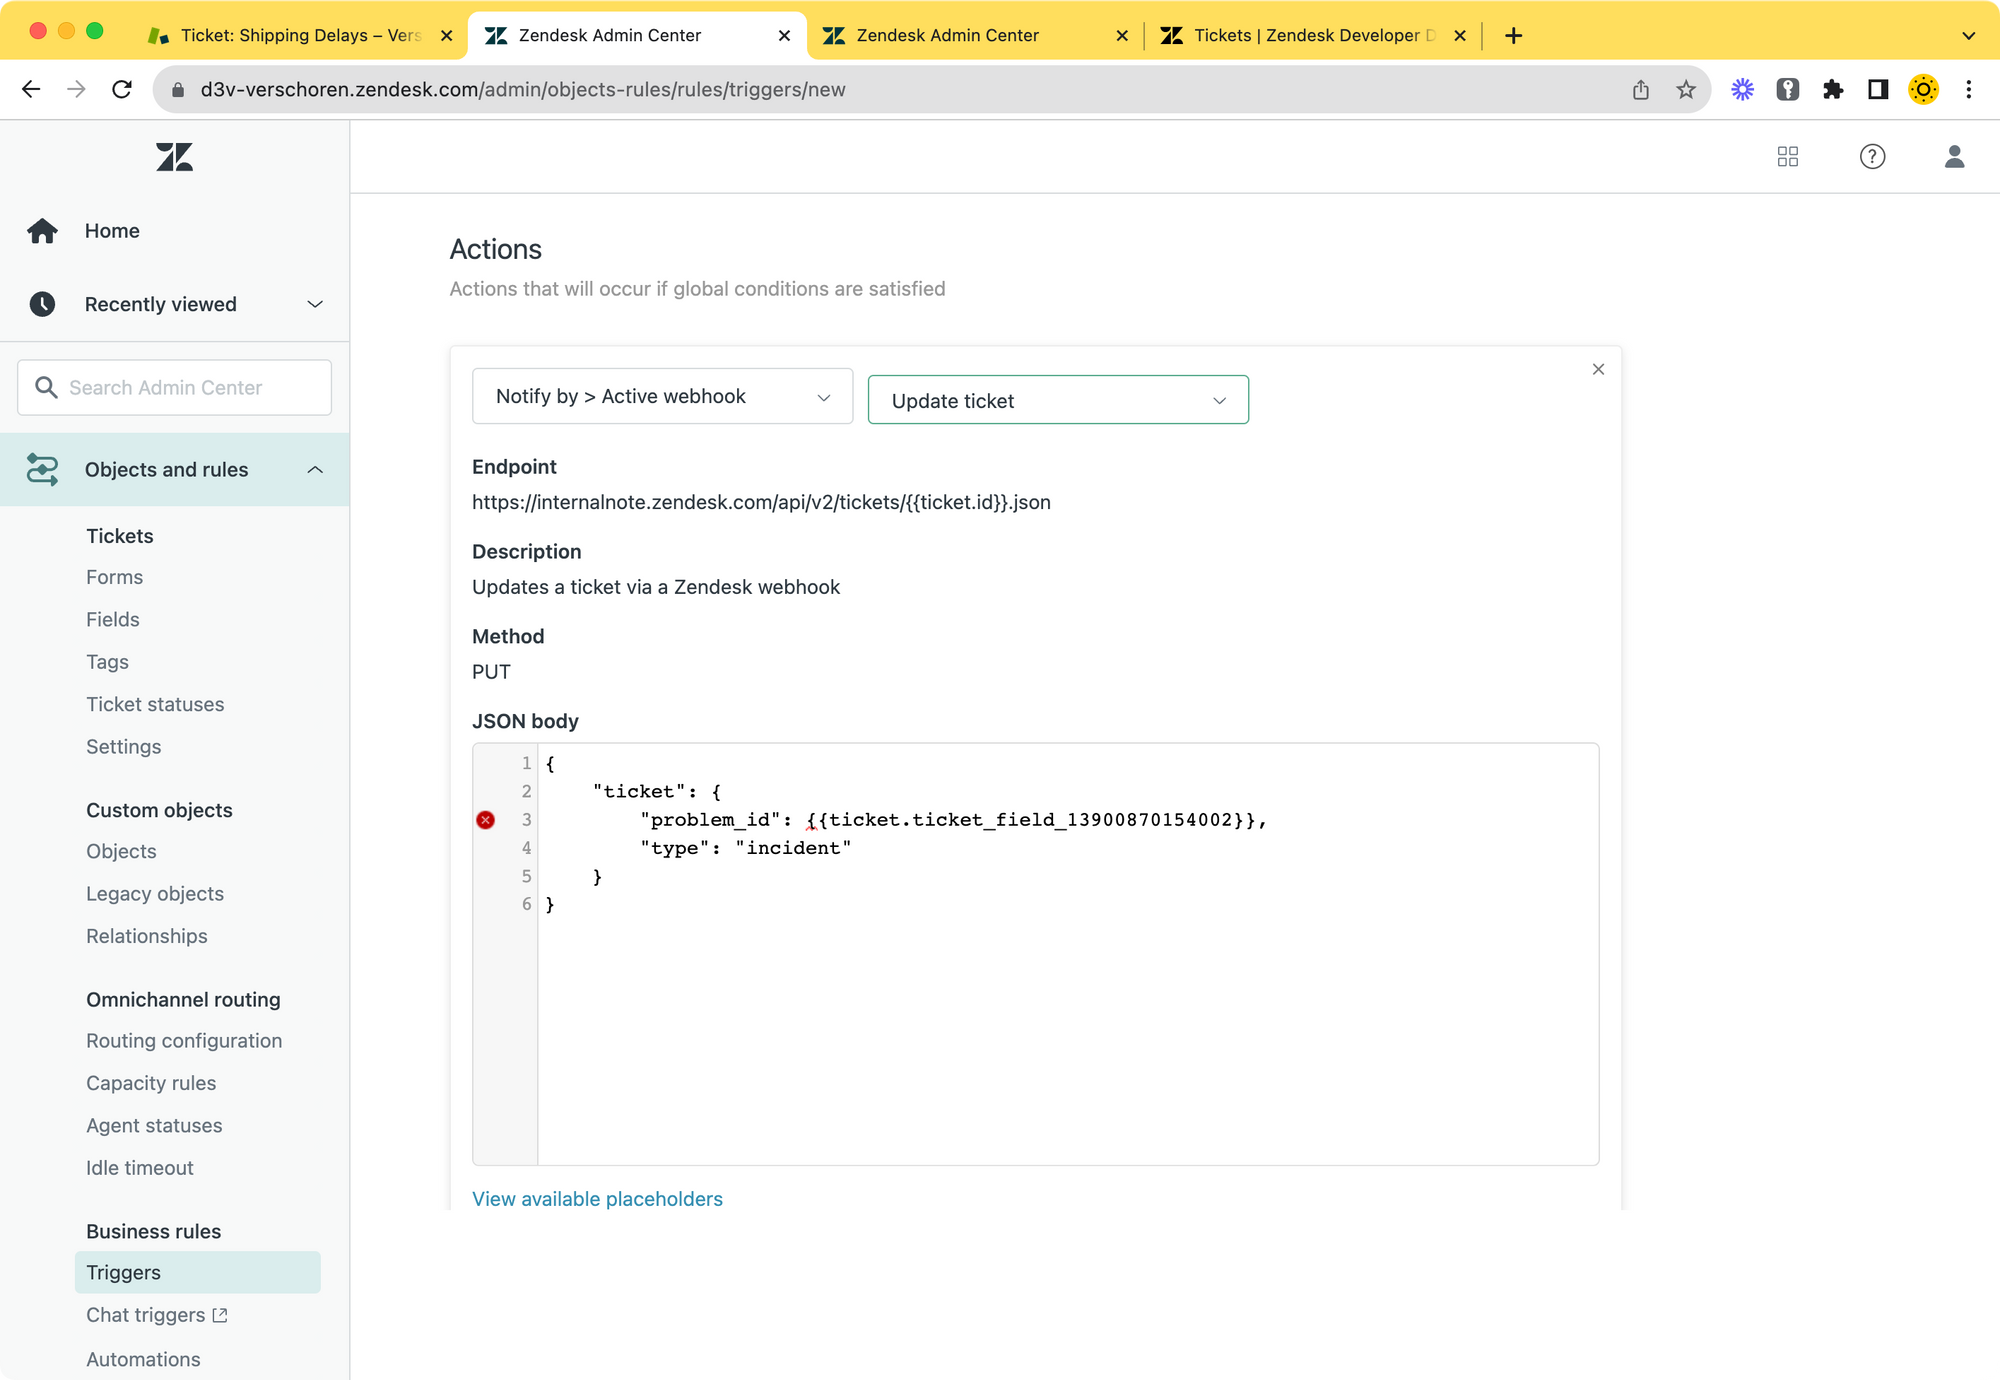
Task: Open Notify by Active webhook dropdown
Action: (662, 397)
